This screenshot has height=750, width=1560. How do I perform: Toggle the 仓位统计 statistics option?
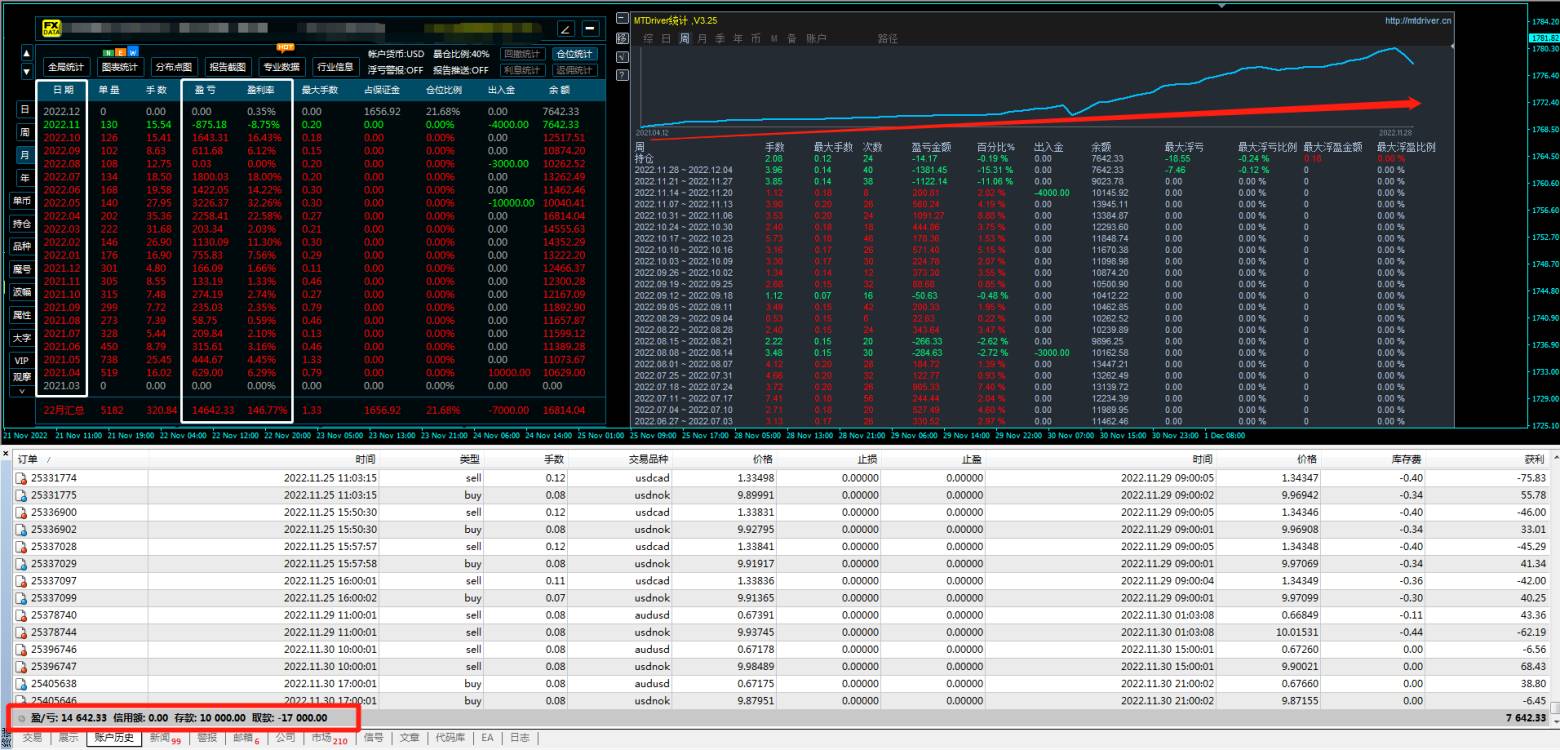pyautogui.click(x=574, y=54)
